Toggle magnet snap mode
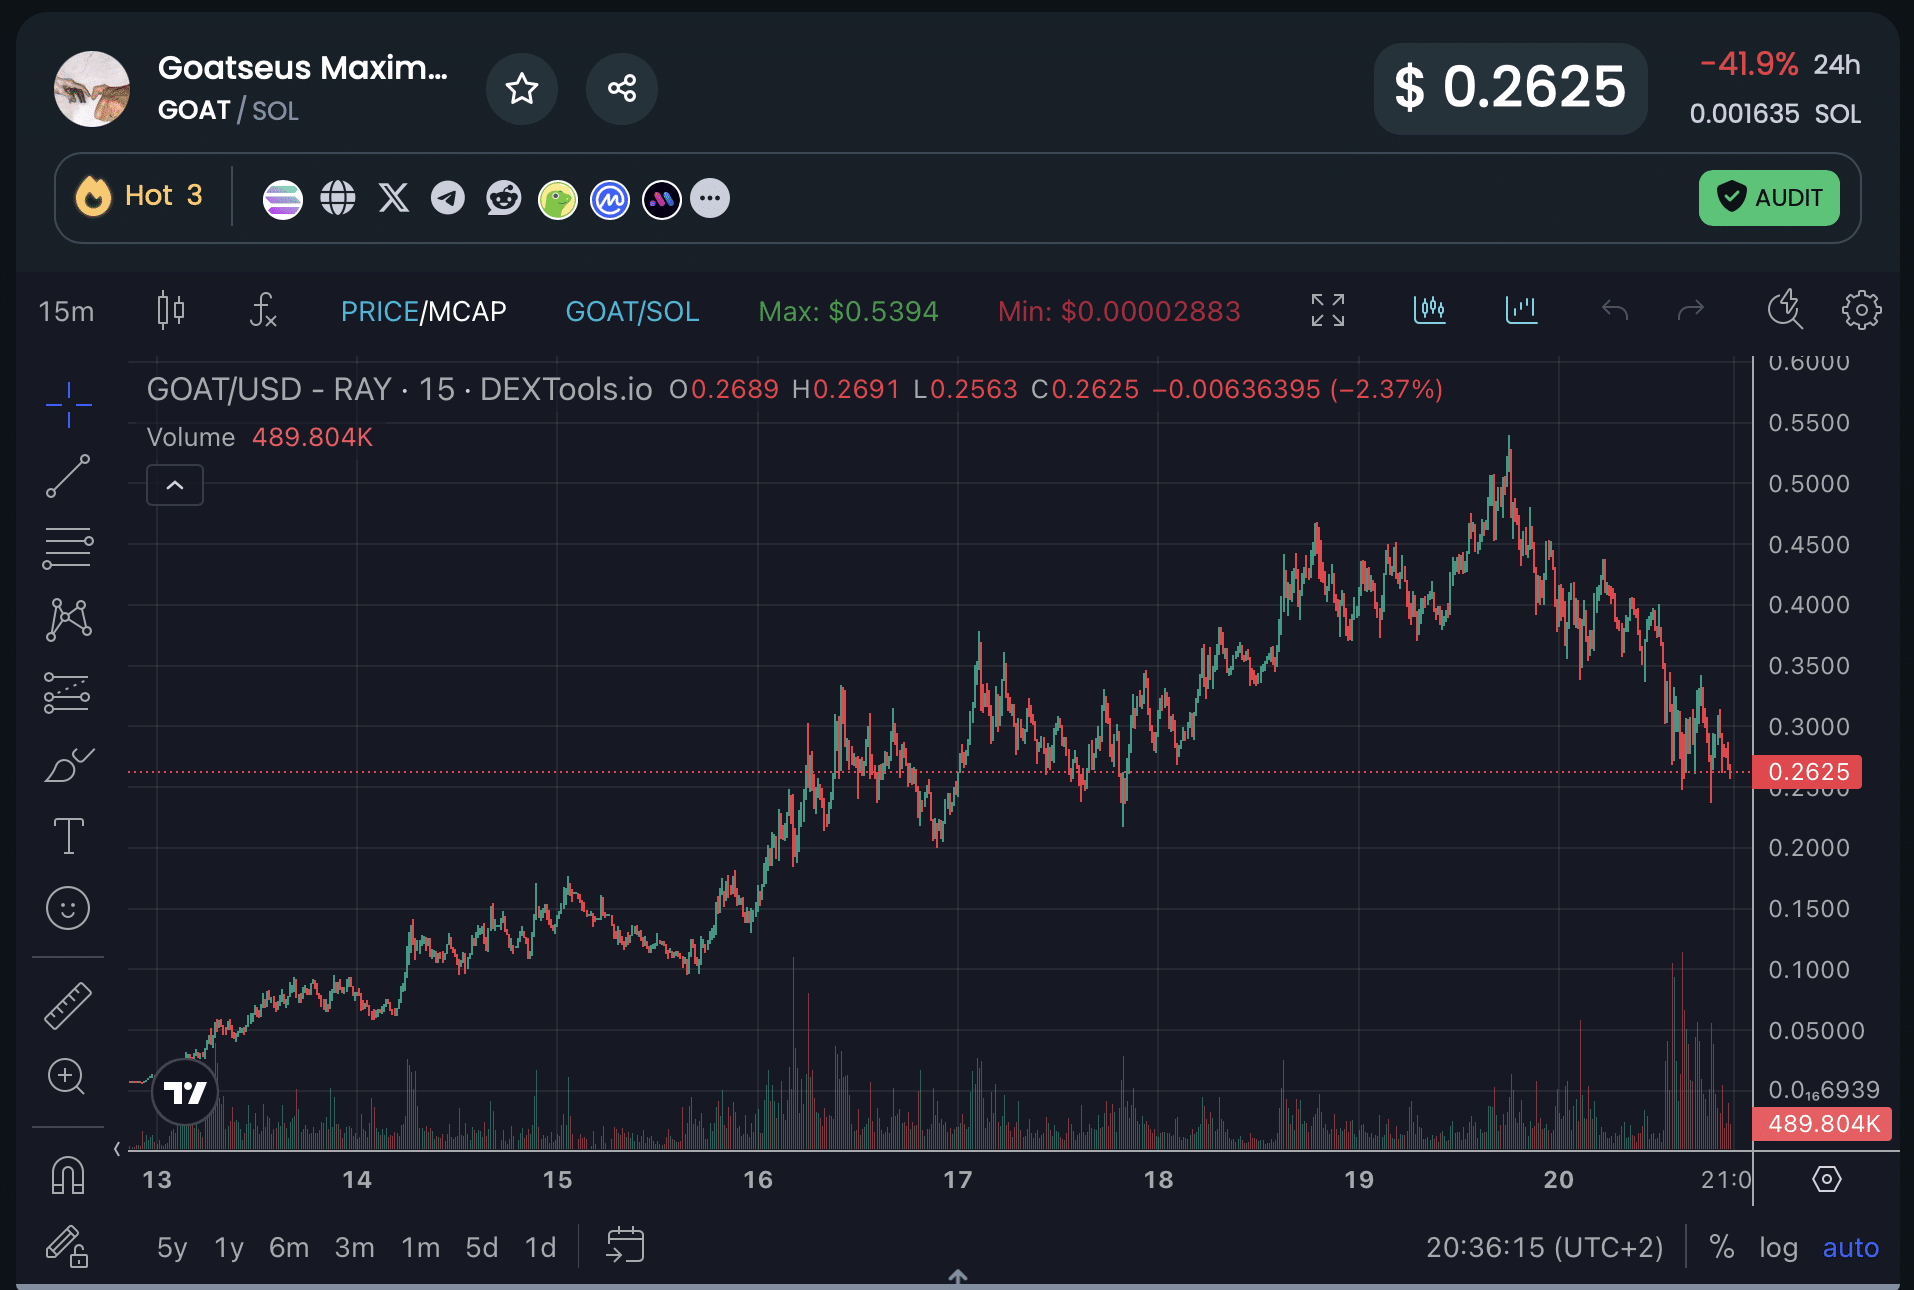This screenshot has width=1914, height=1290. tap(67, 1175)
